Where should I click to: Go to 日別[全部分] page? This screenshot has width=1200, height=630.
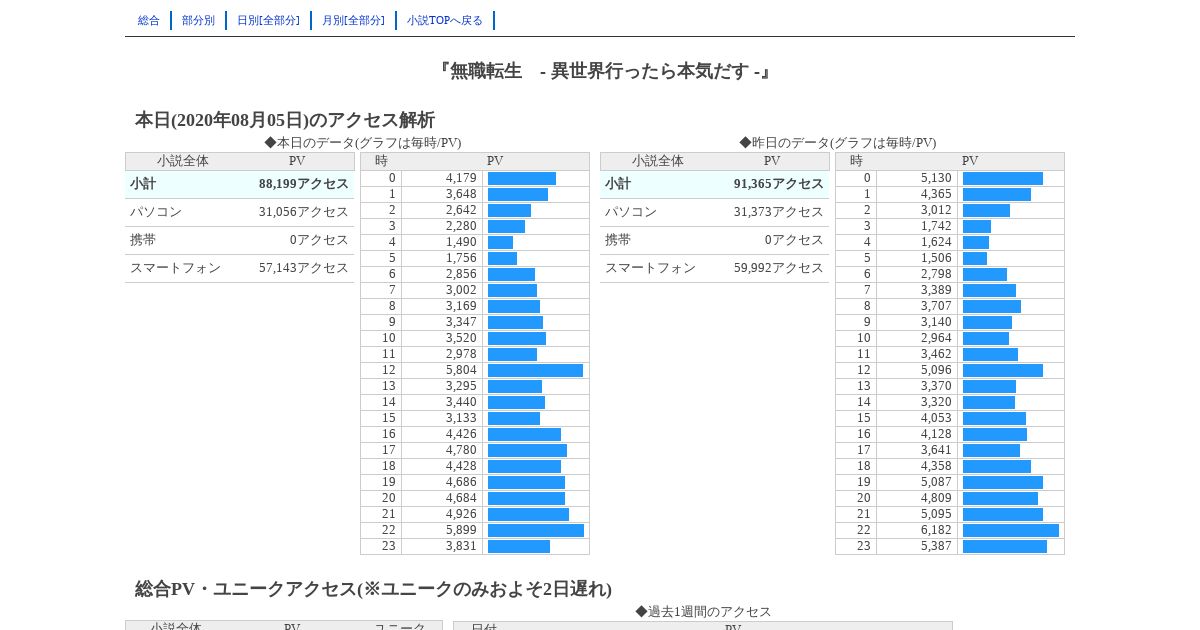click(x=268, y=20)
